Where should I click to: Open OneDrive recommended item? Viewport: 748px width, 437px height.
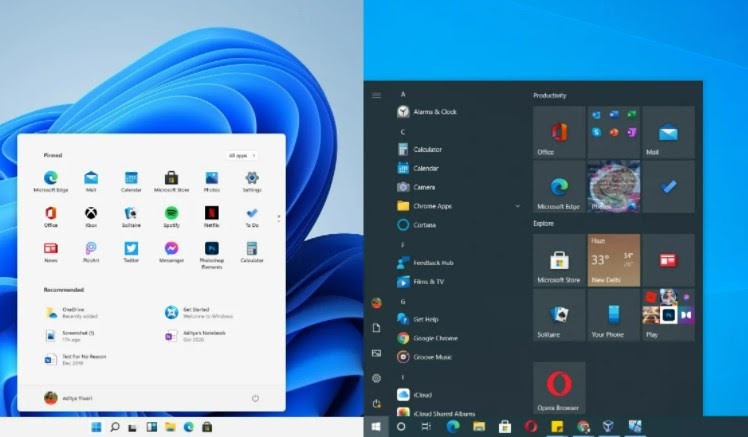click(x=72, y=312)
